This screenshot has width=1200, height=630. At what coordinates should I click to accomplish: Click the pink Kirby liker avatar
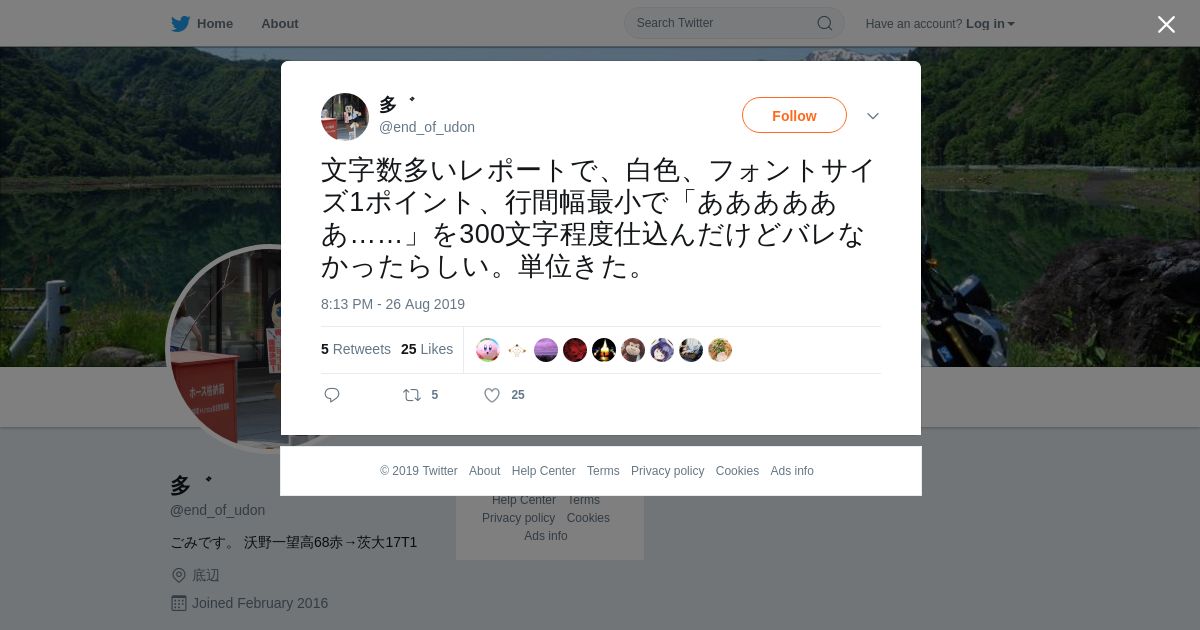(488, 350)
